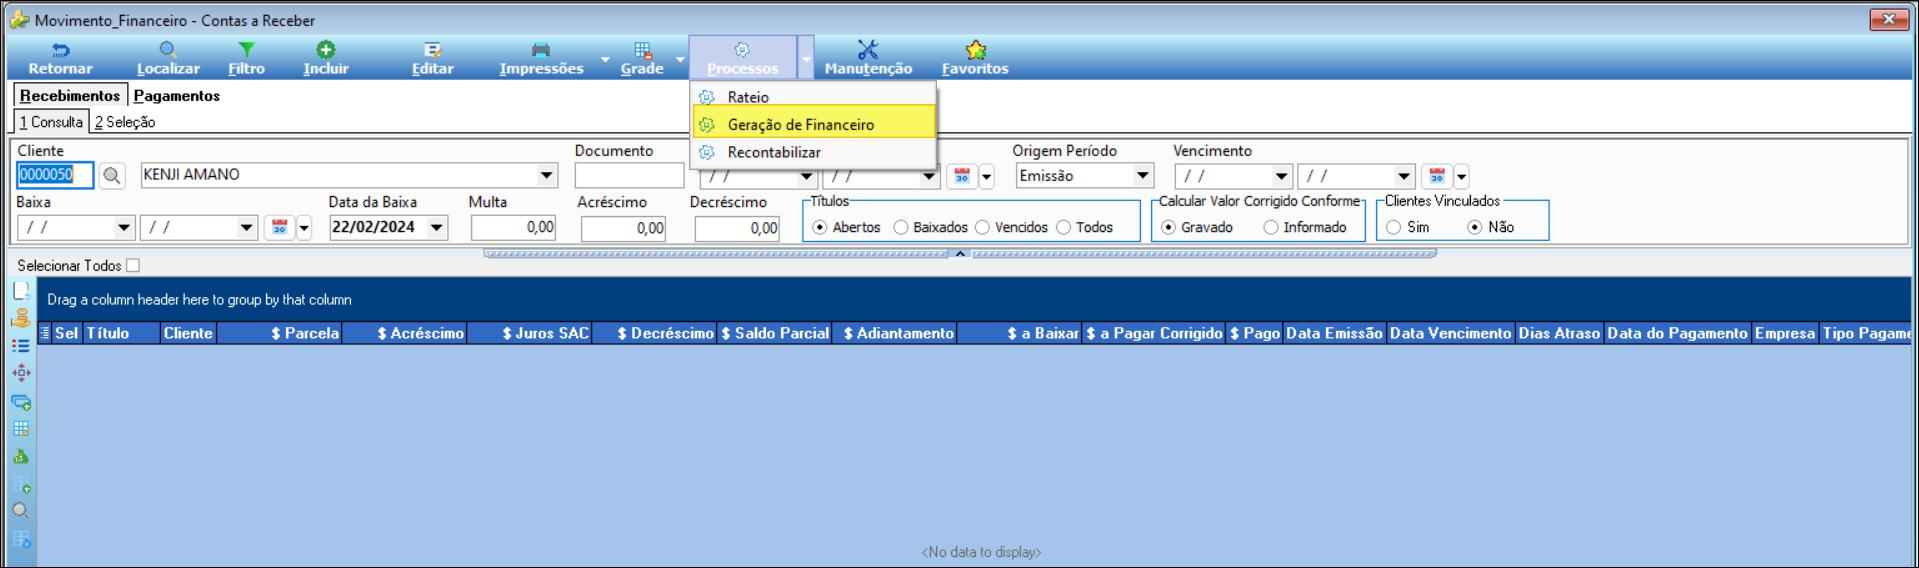Select the Vencidos radio button
This screenshot has width=1919, height=568.
982,227
